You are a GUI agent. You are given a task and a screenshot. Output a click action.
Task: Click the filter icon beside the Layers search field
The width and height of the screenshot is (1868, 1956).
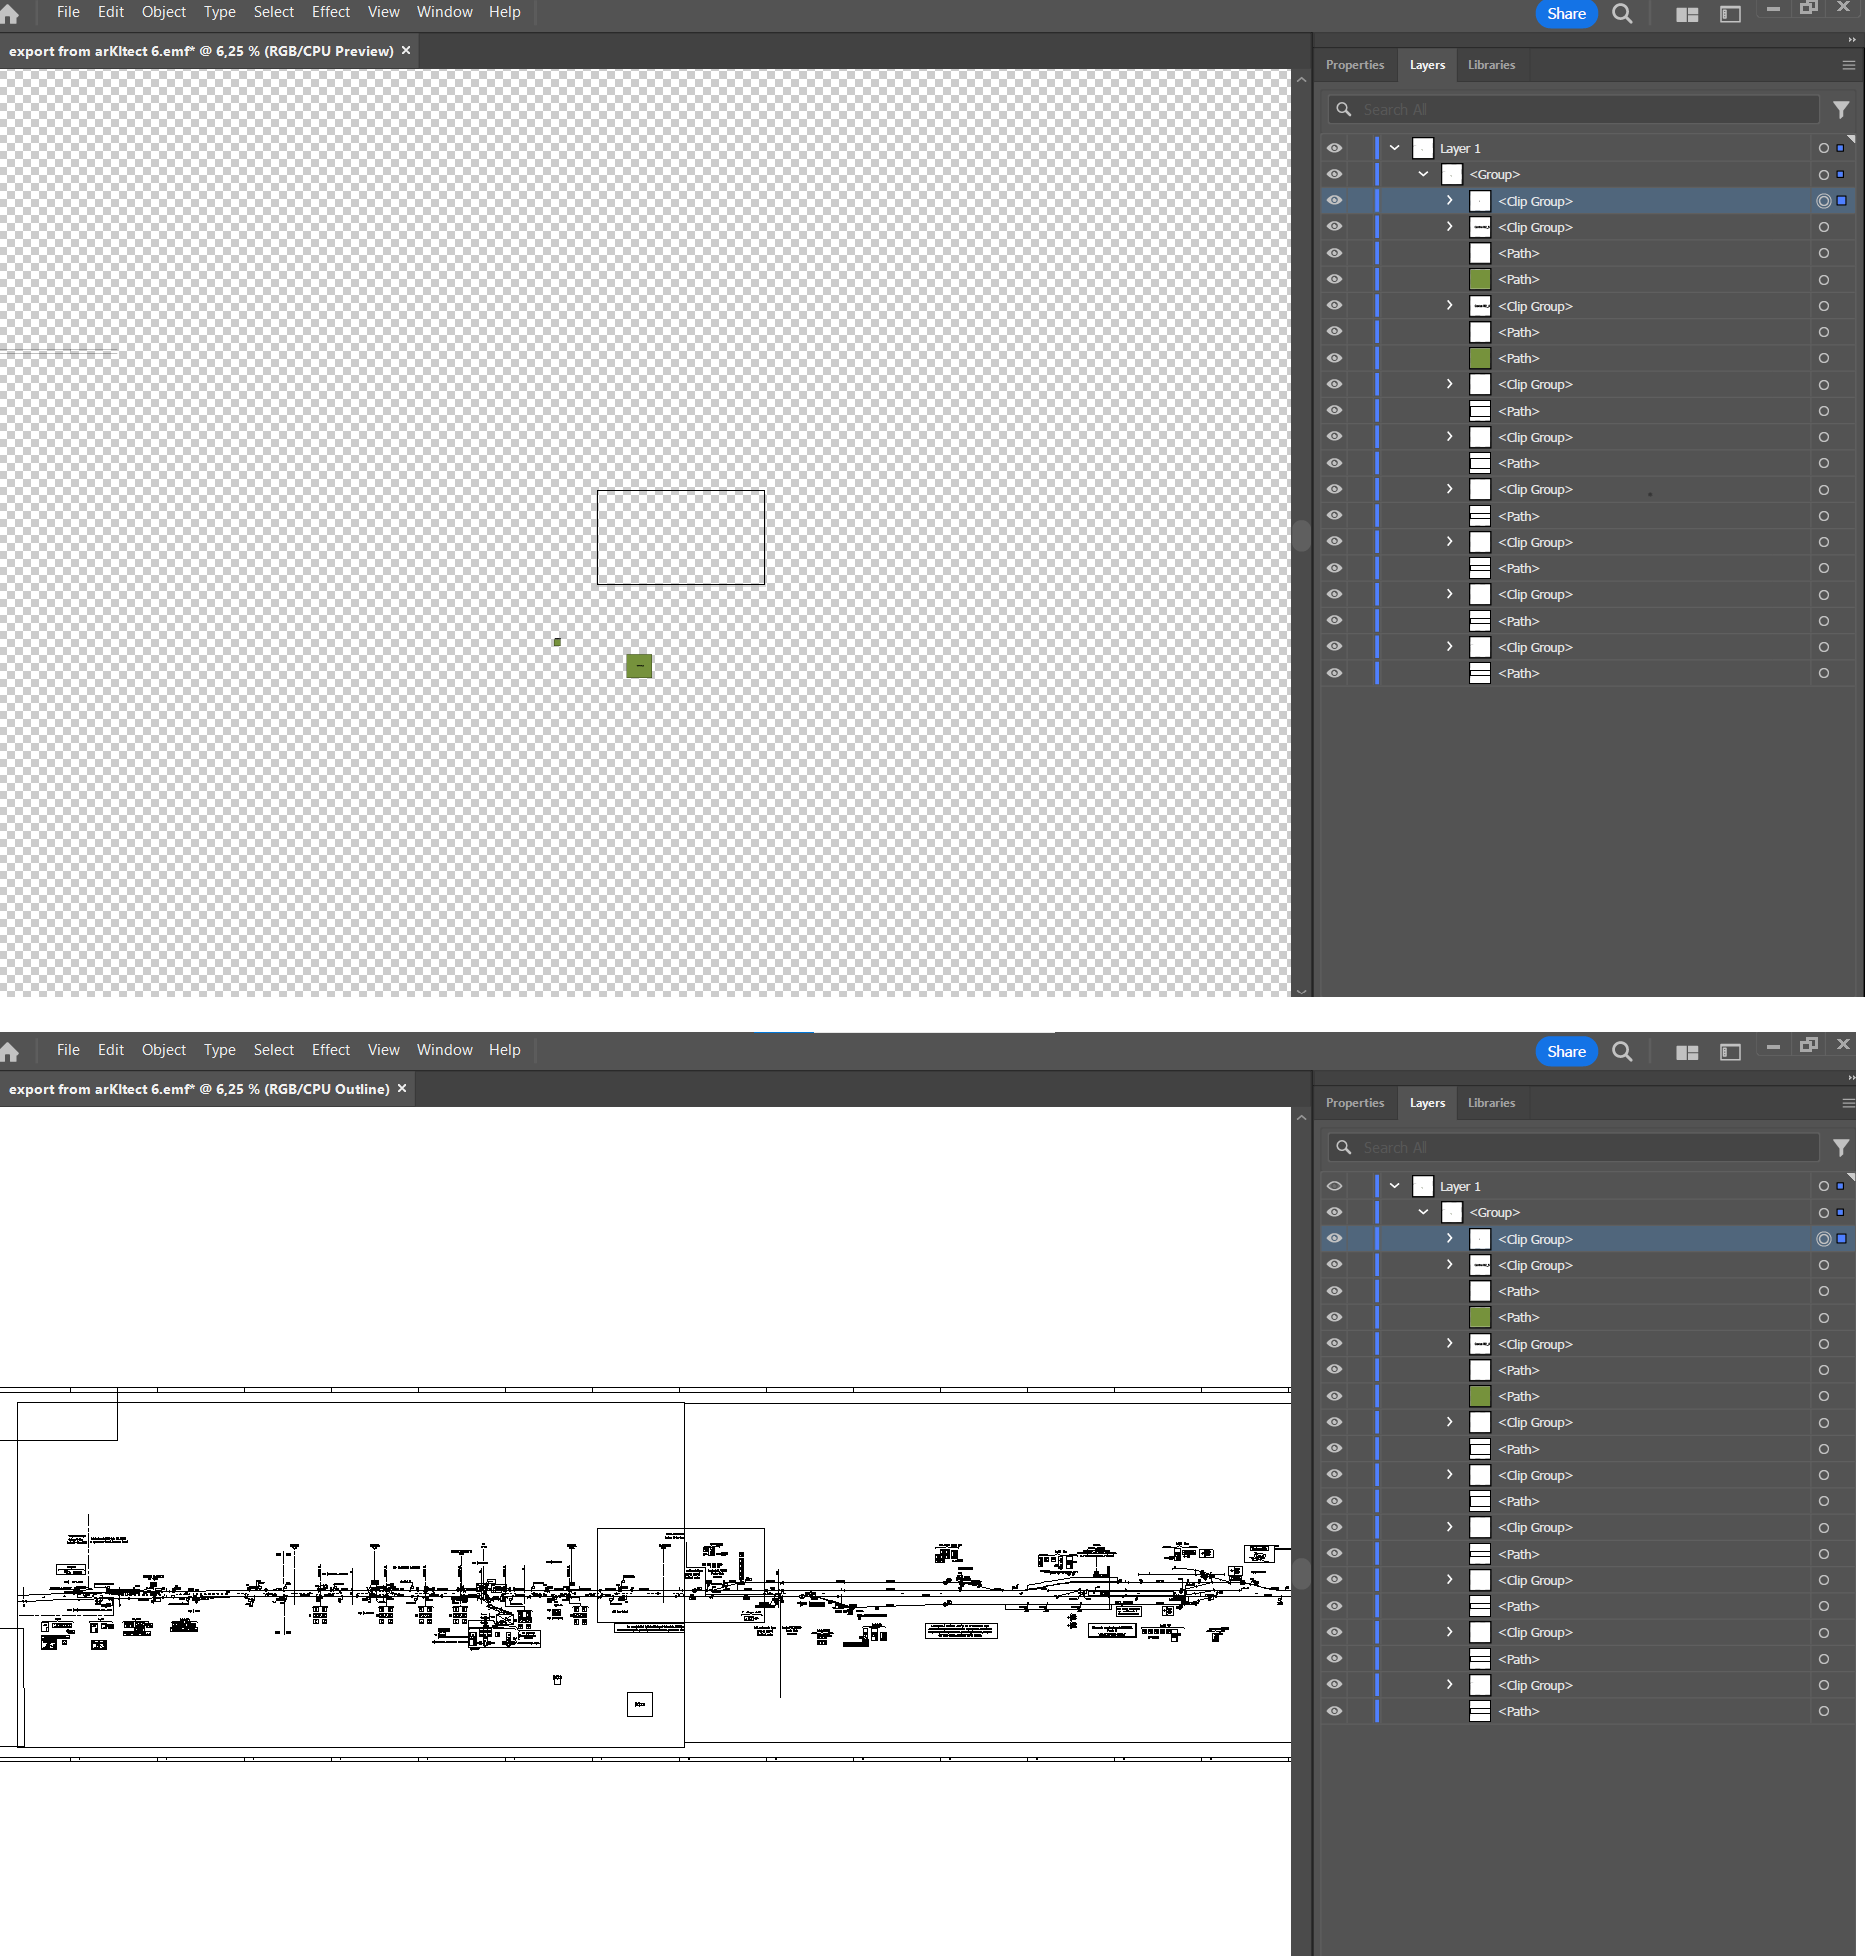coord(1840,109)
